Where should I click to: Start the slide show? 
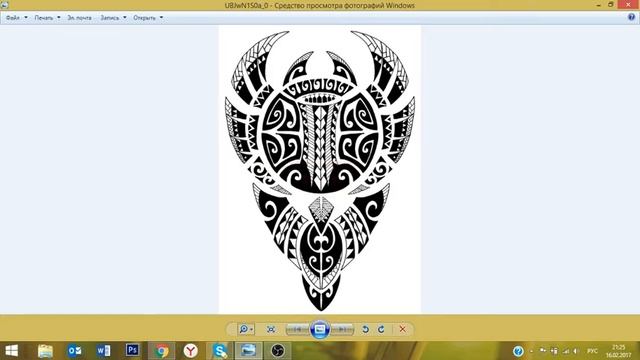point(320,329)
